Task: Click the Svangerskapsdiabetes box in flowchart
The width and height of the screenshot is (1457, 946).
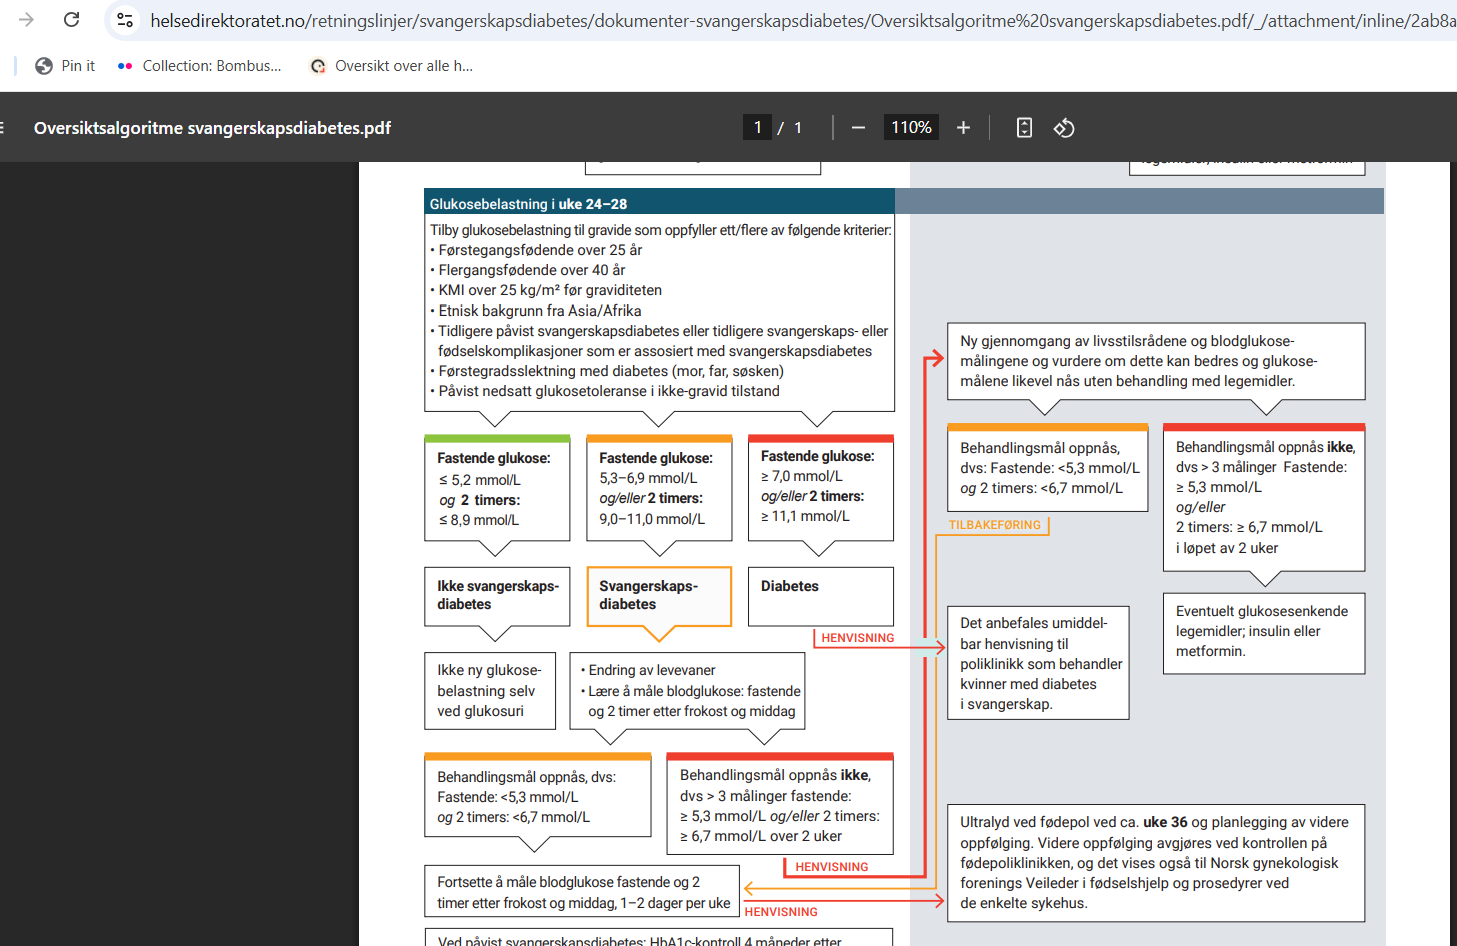Action: (x=659, y=596)
